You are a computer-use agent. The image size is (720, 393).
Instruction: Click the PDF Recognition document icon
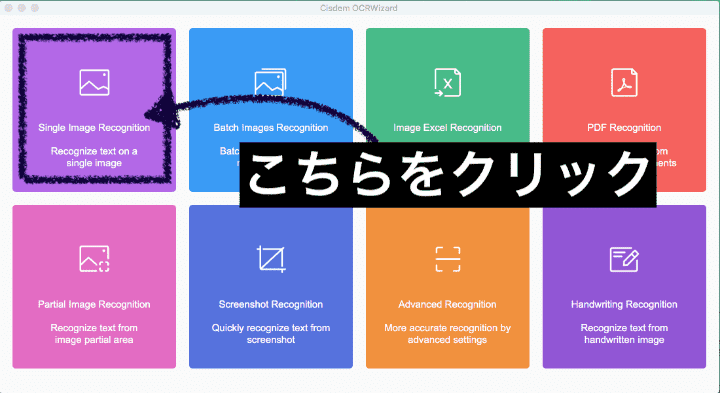click(624, 83)
